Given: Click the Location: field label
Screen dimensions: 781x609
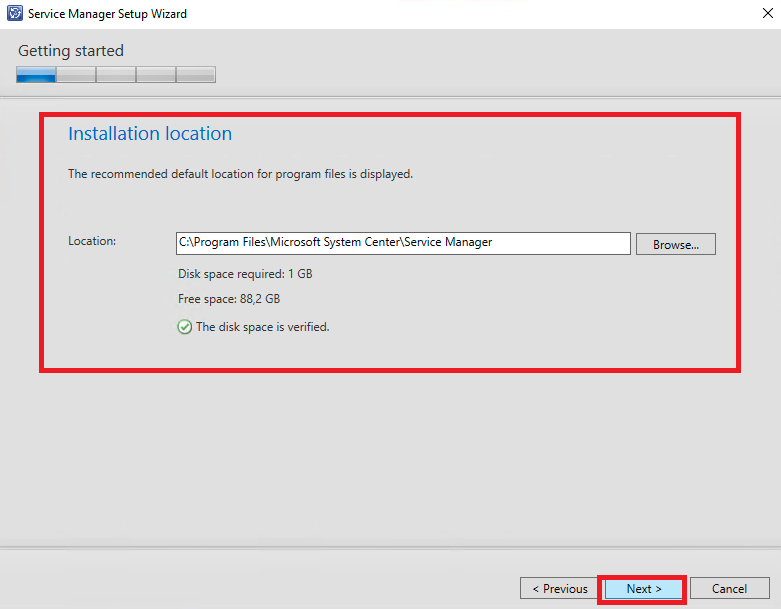Looking at the screenshot, I should click(x=92, y=241).
